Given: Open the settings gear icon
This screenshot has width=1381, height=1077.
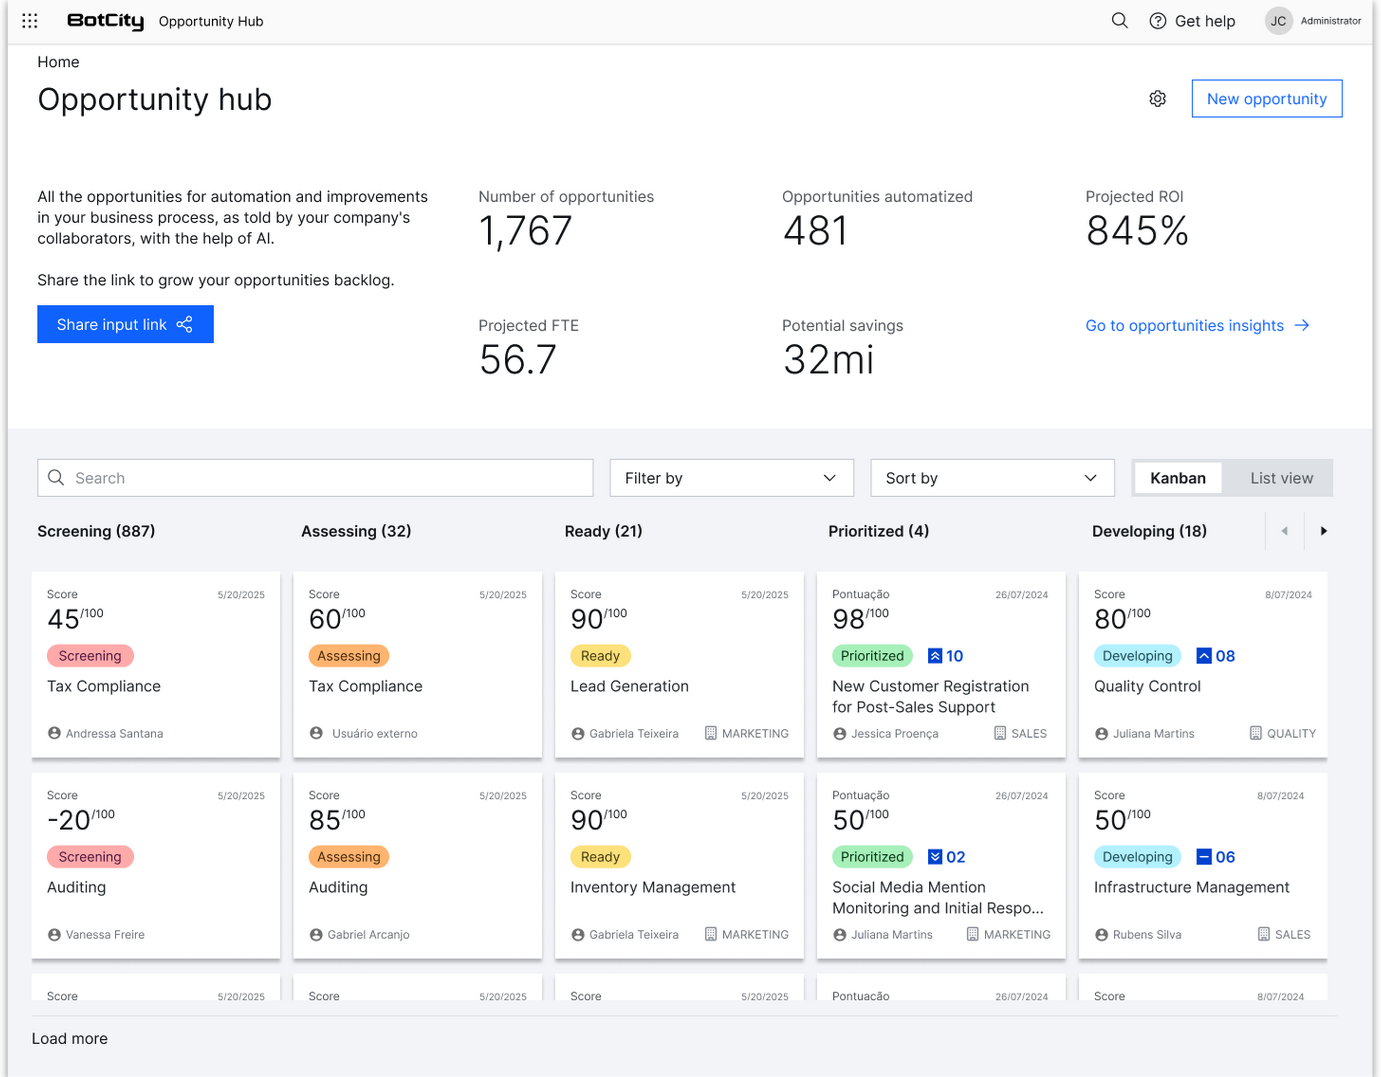Looking at the screenshot, I should tap(1157, 99).
